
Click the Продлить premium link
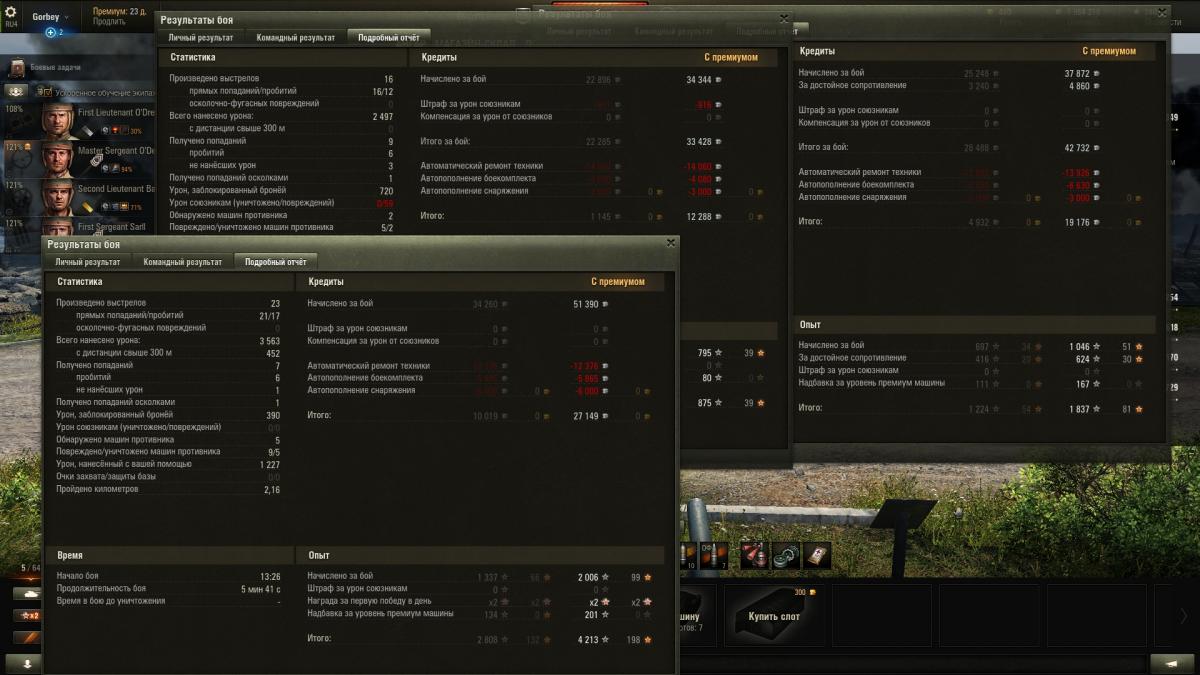click(108, 22)
